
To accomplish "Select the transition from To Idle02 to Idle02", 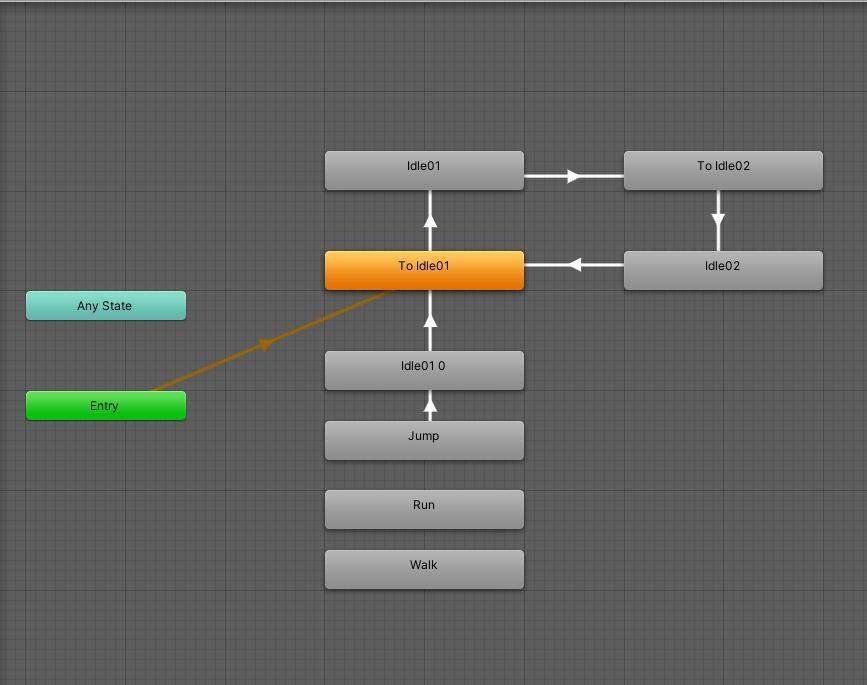I will [720, 218].
